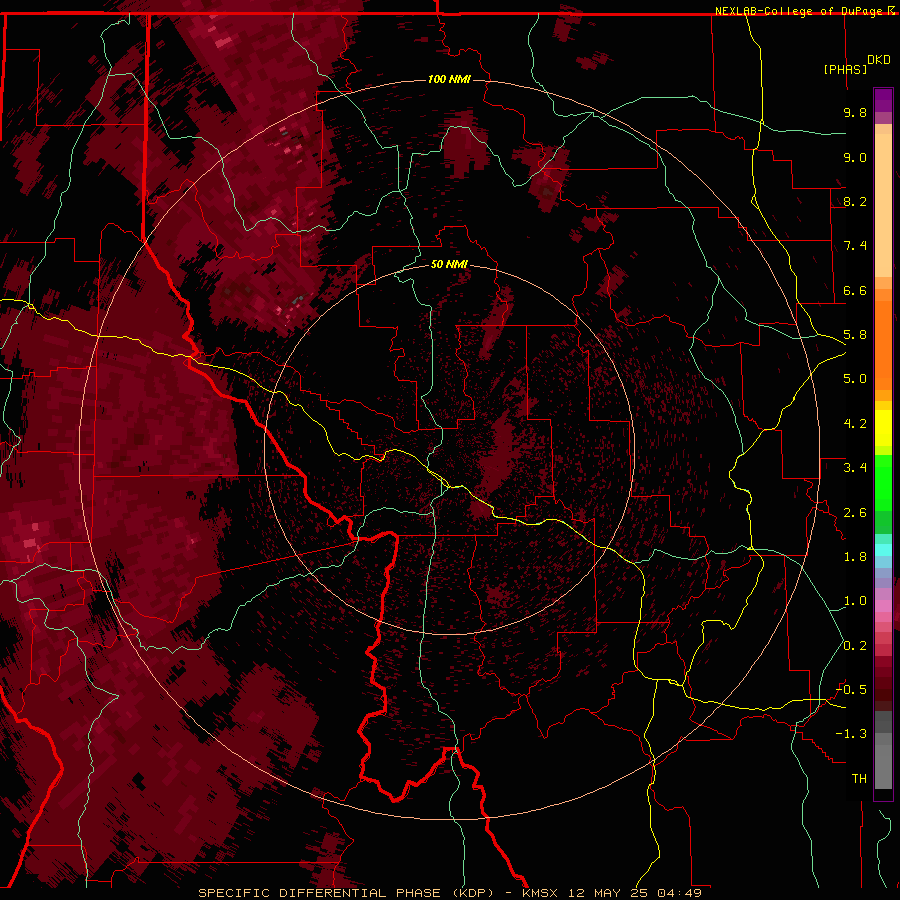Click the 1.0 scale value
The image size is (900, 900).
click(x=855, y=601)
